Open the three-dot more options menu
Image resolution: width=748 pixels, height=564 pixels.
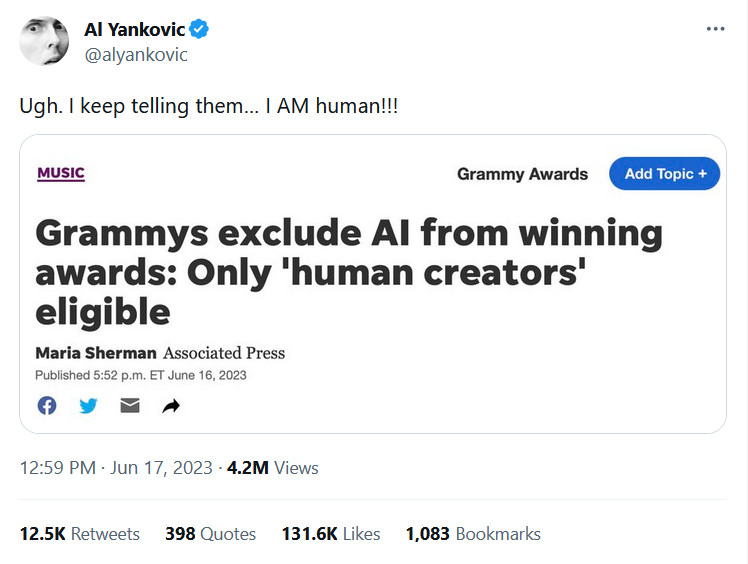(715, 29)
